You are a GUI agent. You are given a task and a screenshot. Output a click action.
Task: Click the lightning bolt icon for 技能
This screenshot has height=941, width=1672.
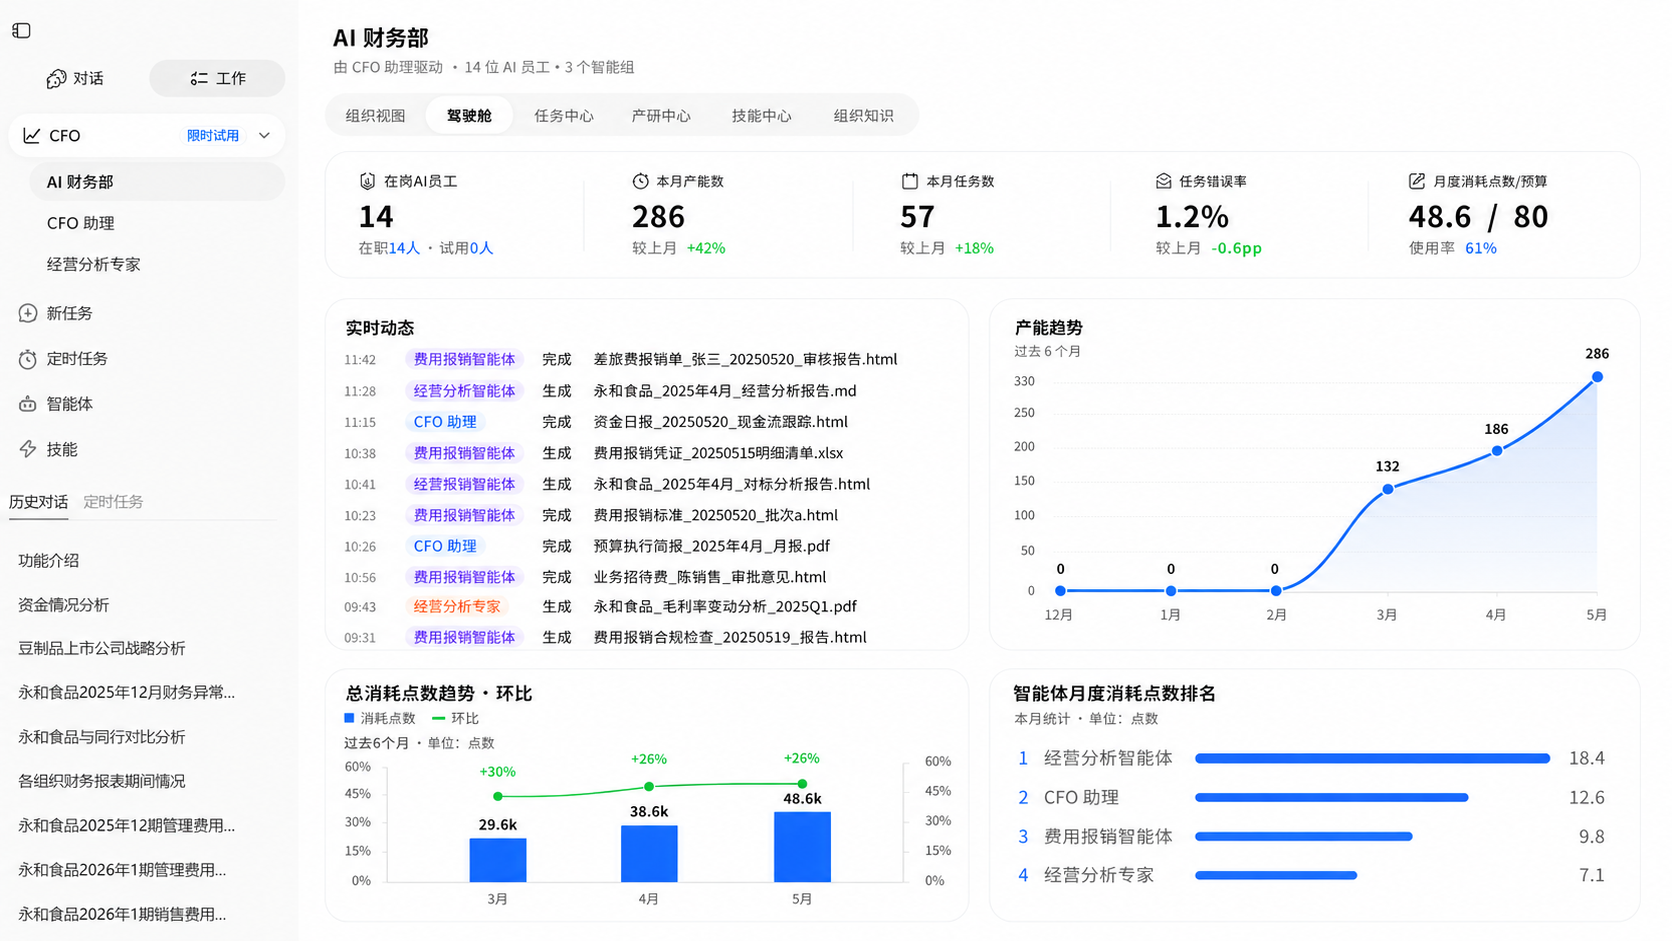tap(28, 449)
